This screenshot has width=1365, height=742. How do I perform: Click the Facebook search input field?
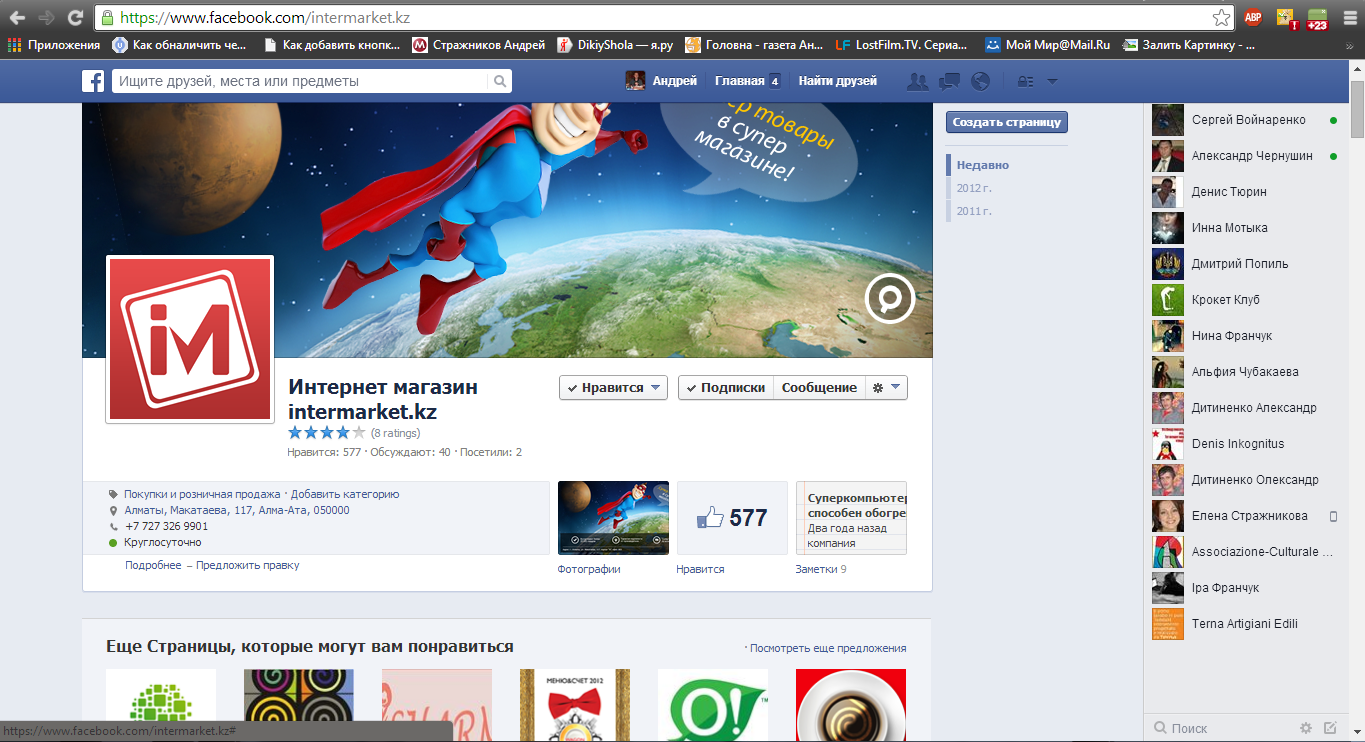pos(301,81)
